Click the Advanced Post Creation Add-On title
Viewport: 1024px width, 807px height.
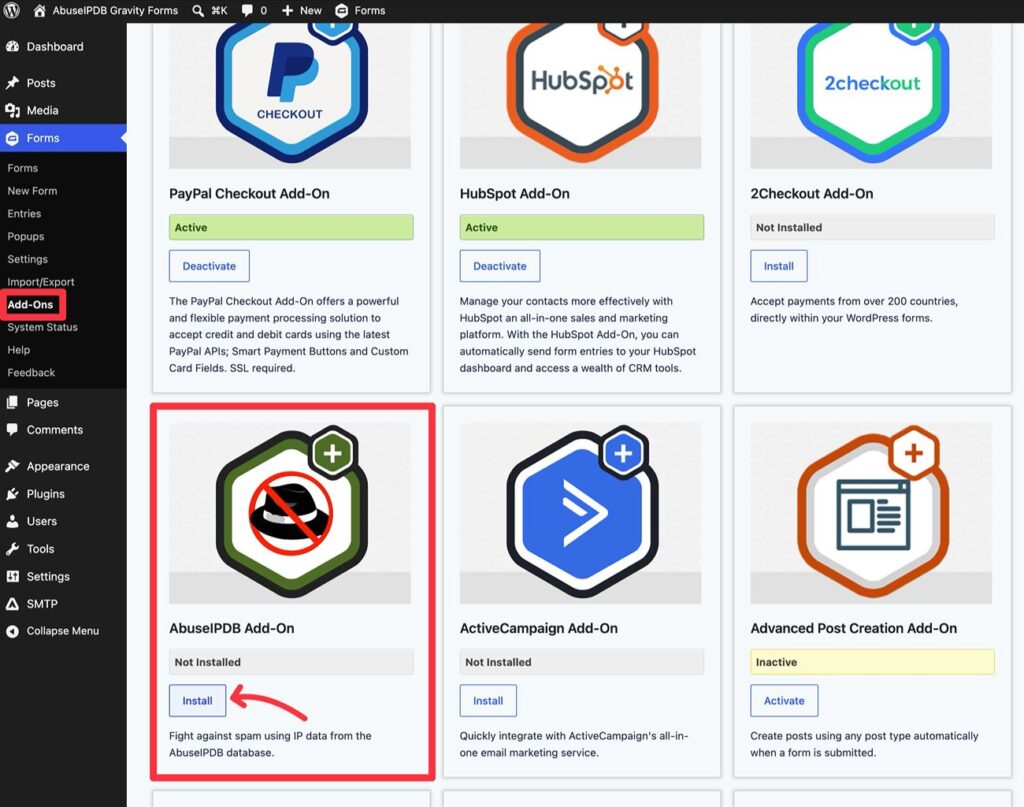(x=854, y=629)
